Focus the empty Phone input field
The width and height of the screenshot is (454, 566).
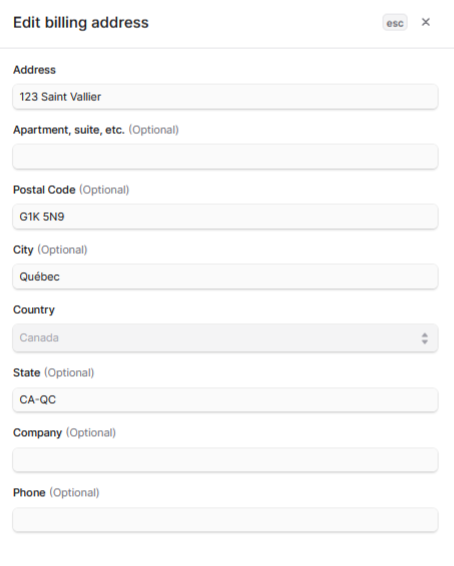tap(225, 519)
